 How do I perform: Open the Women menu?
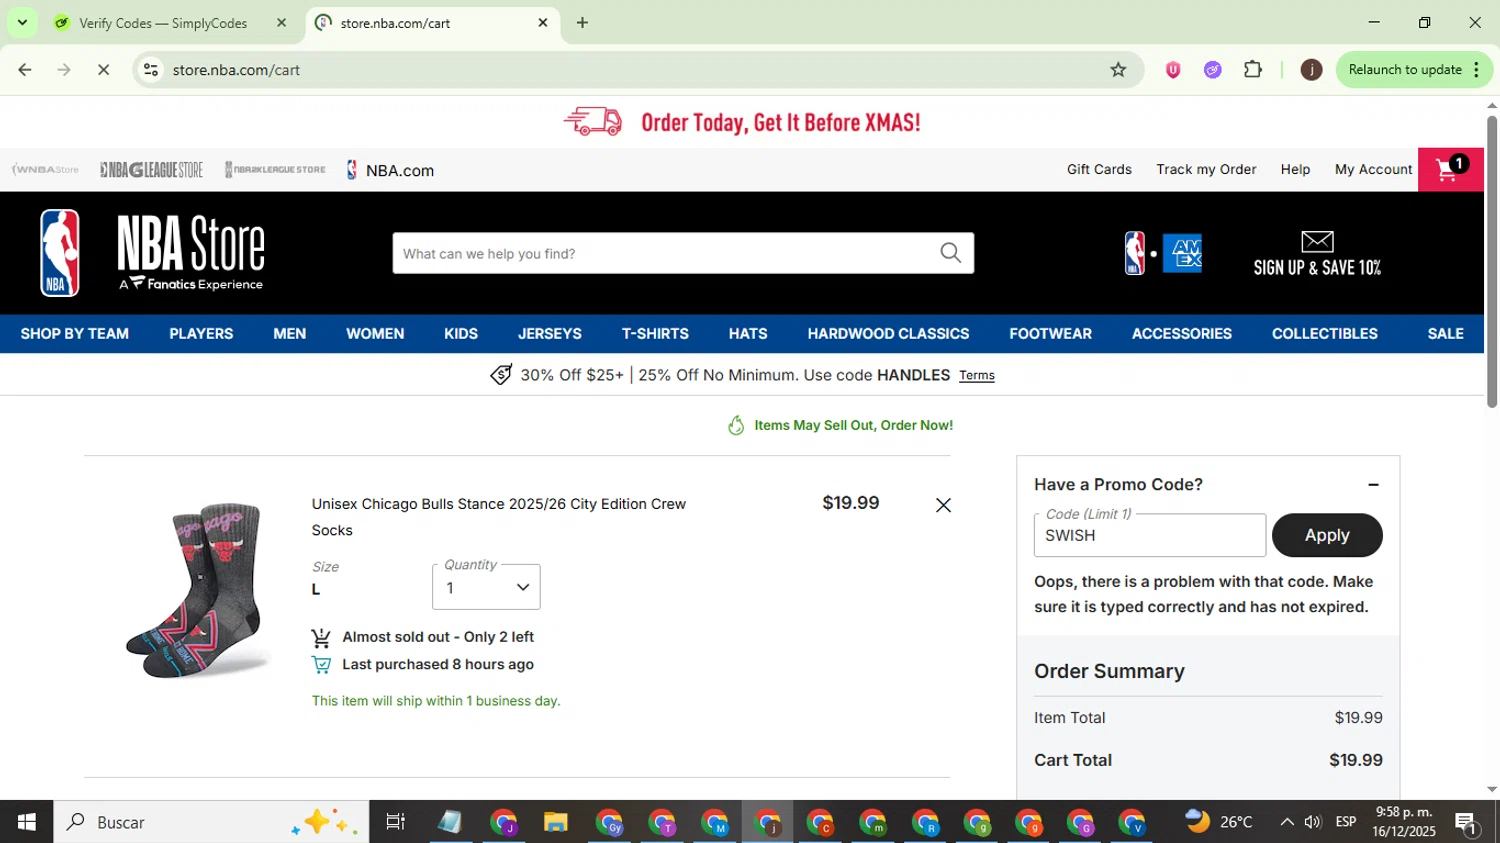coord(375,334)
